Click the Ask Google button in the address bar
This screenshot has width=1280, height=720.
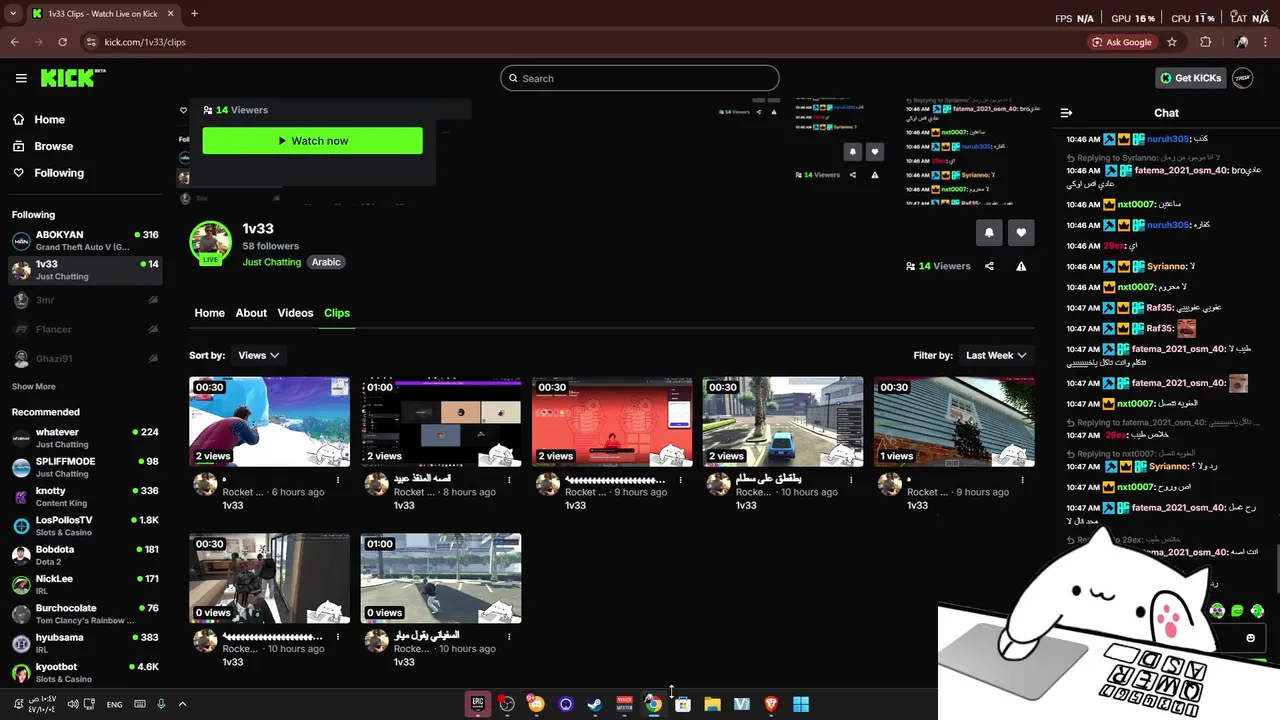click(x=1122, y=42)
